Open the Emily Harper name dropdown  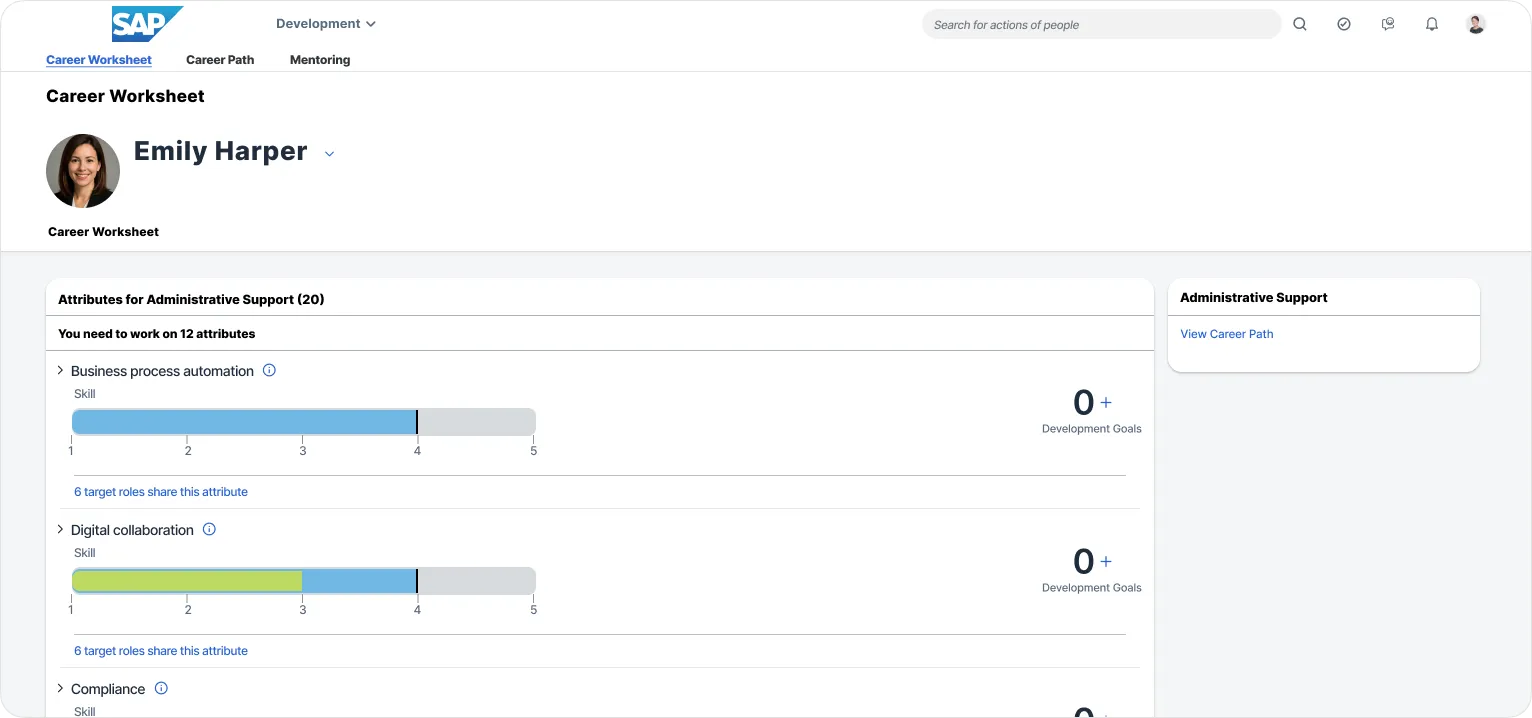click(329, 154)
